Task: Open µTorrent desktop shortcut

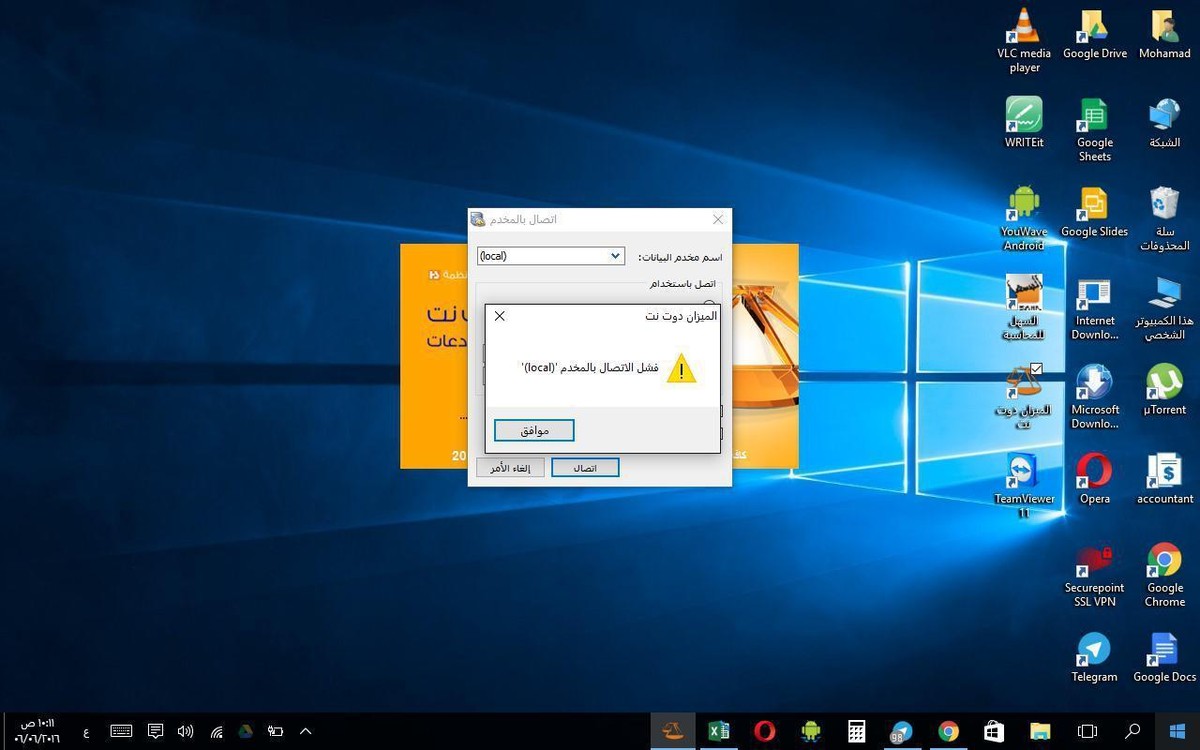Action: pyautogui.click(x=1164, y=390)
